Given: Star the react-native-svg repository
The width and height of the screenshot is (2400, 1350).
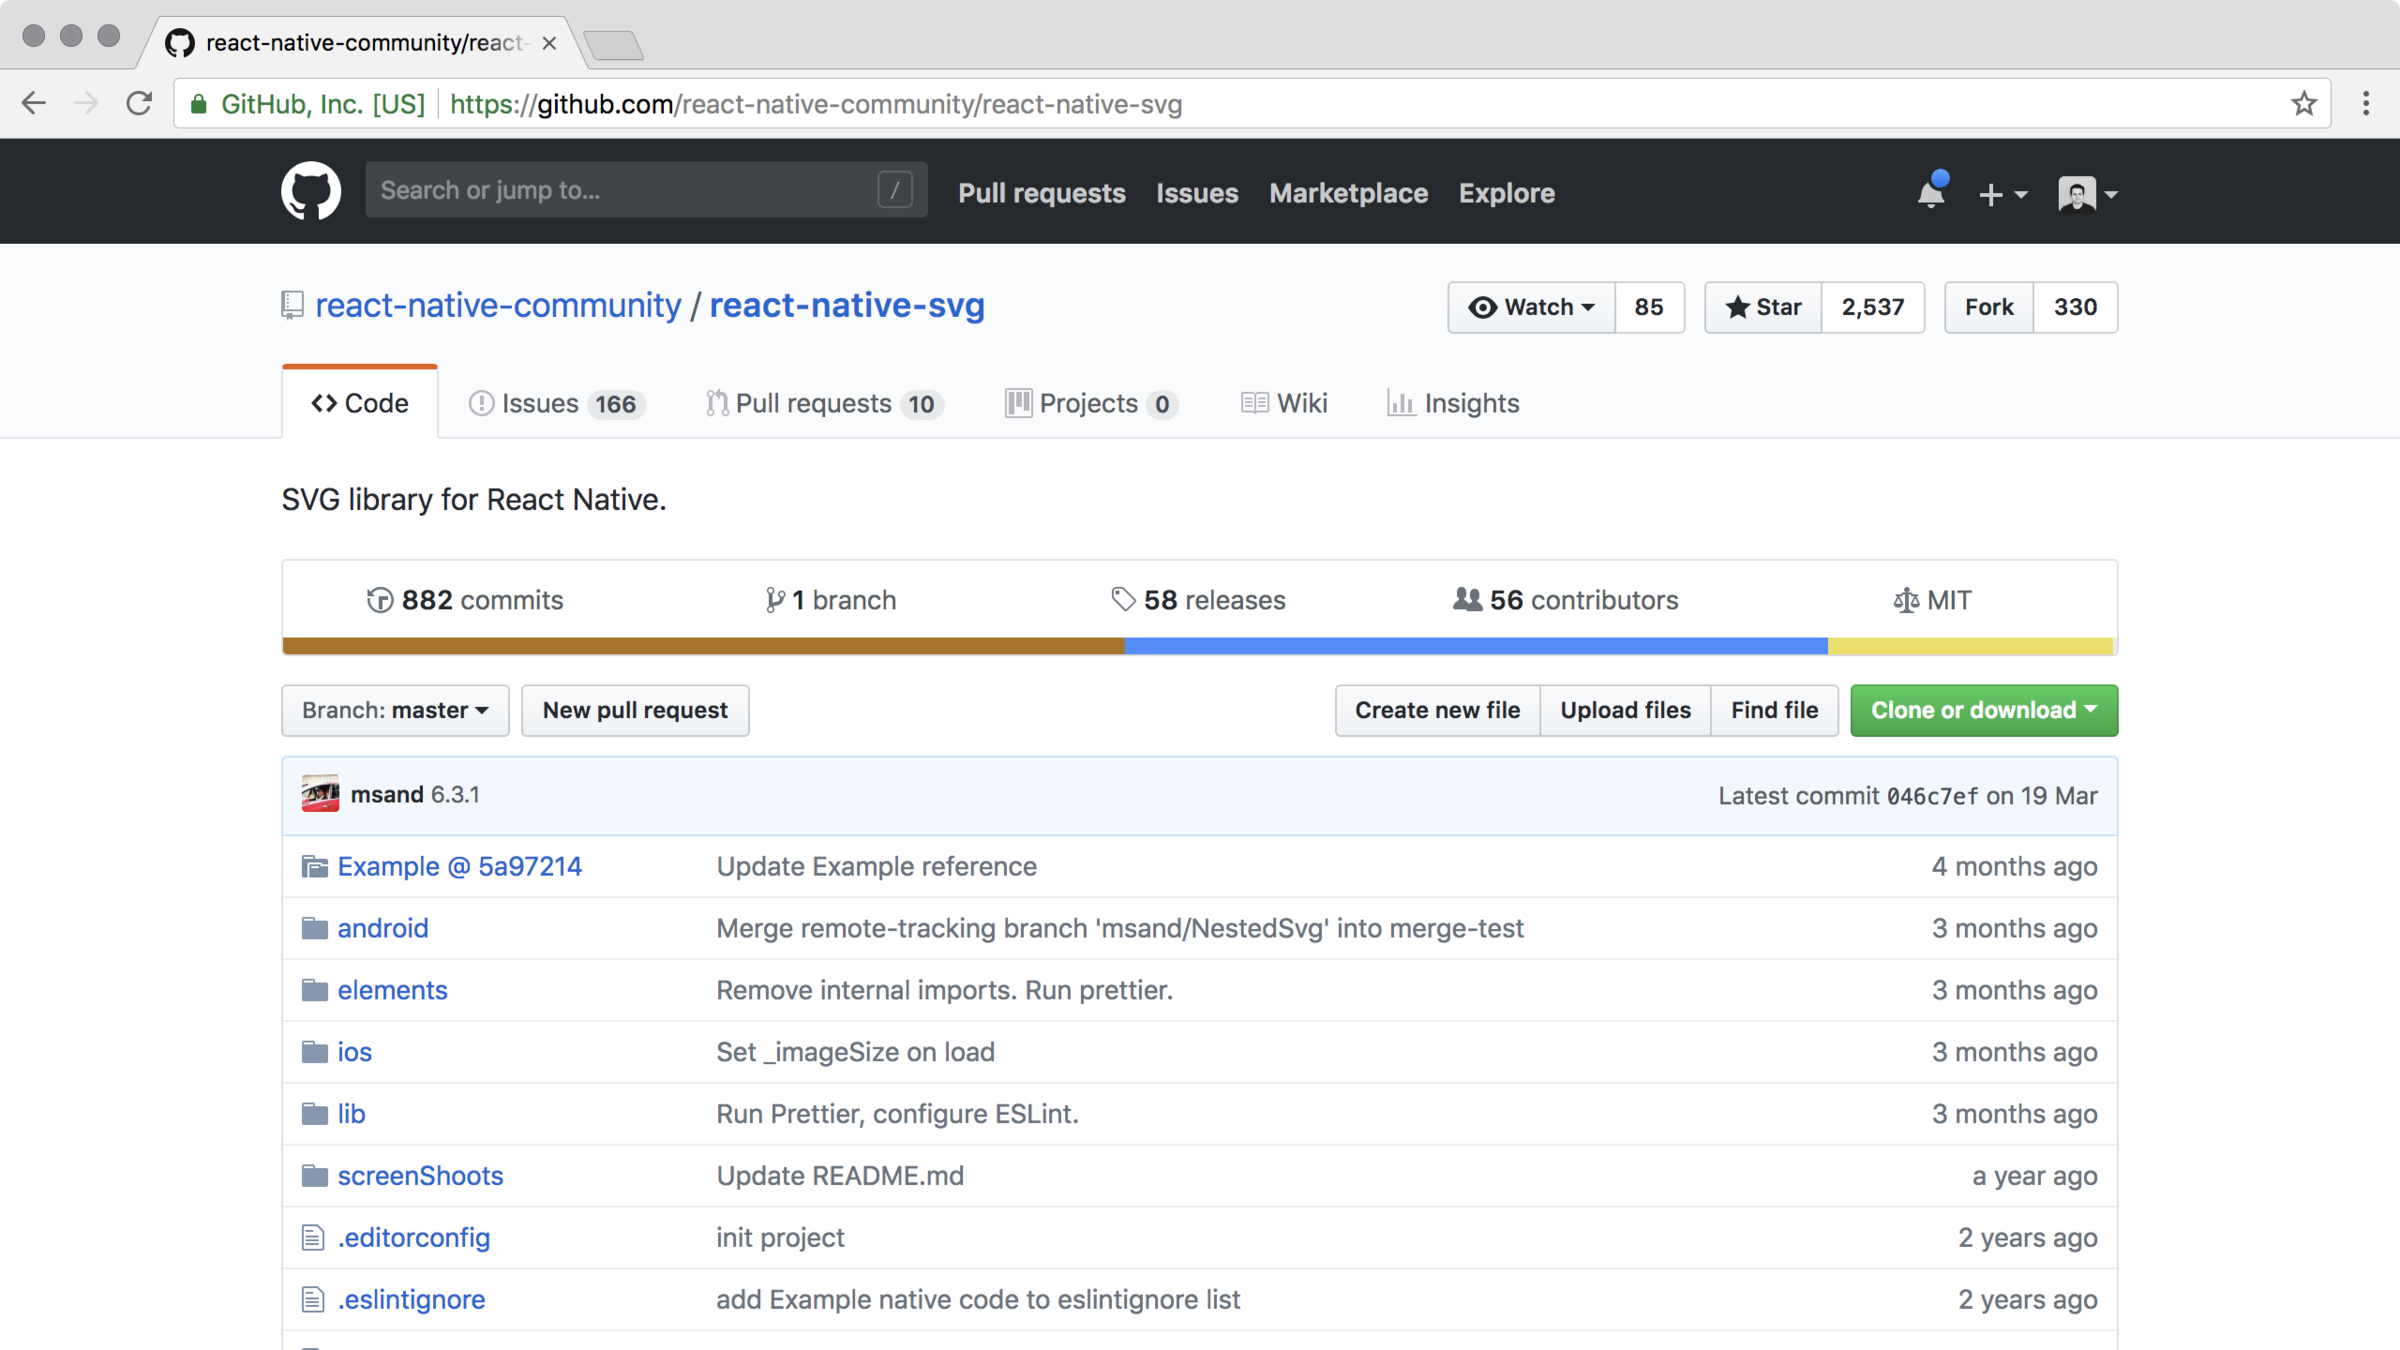Looking at the screenshot, I should pyautogui.click(x=1763, y=307).
